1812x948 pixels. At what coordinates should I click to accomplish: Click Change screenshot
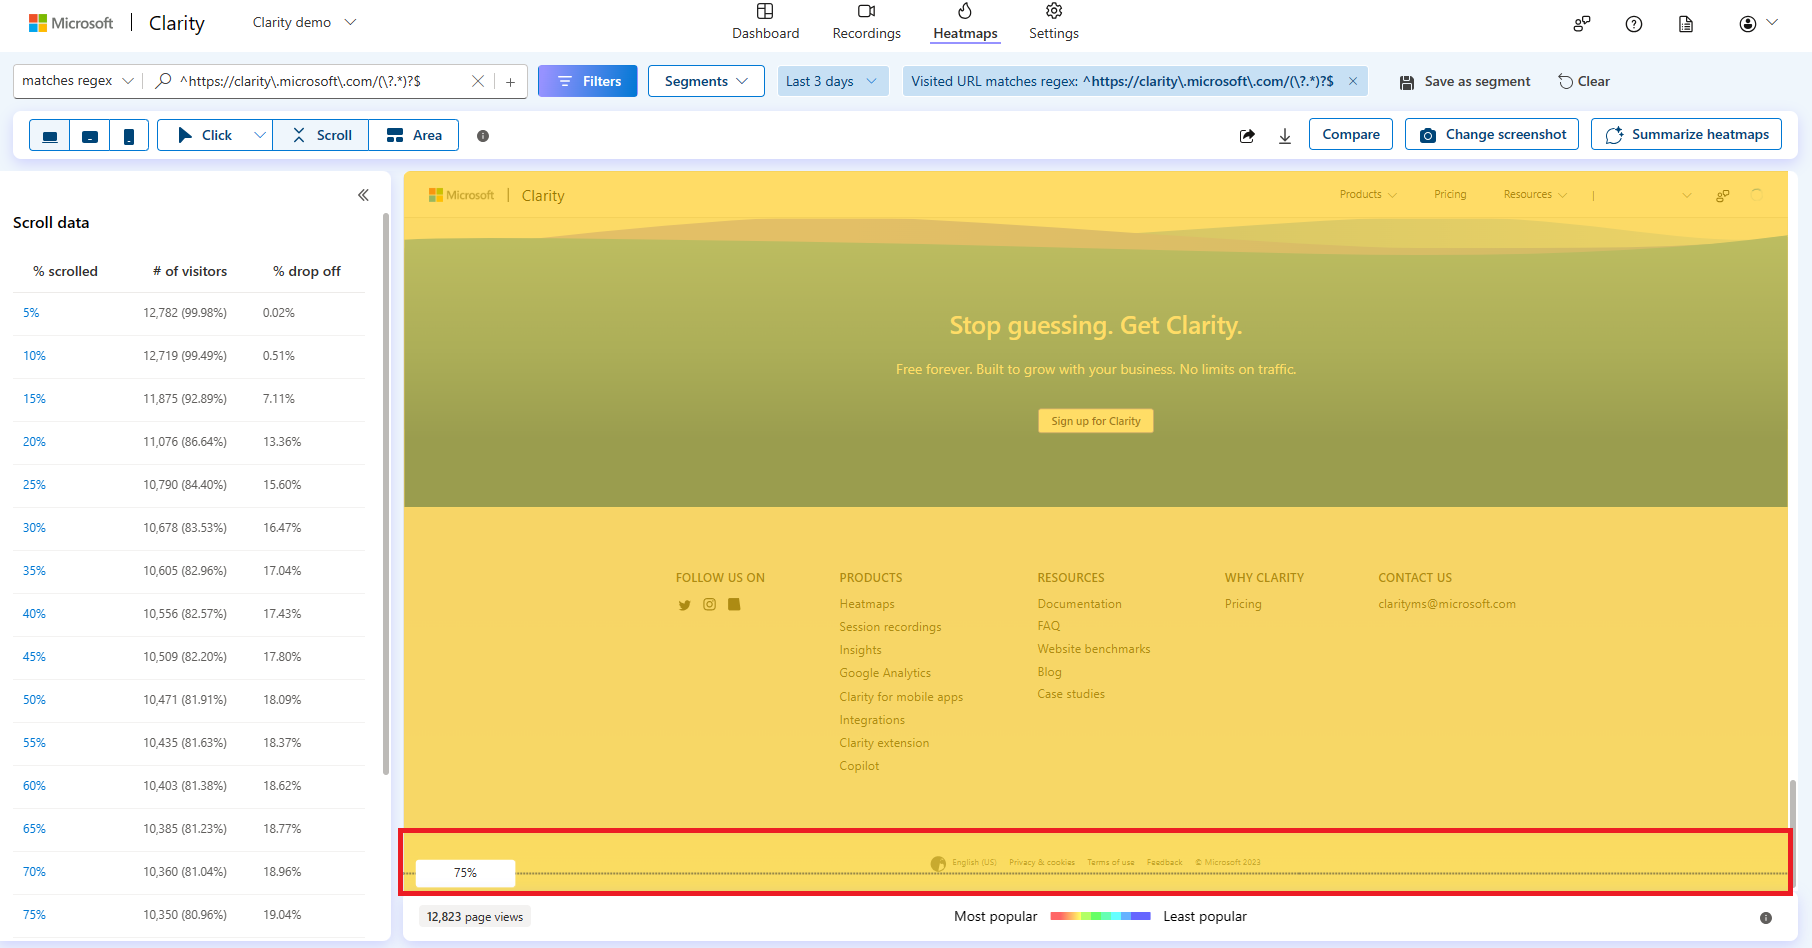tap(1492, 134)
